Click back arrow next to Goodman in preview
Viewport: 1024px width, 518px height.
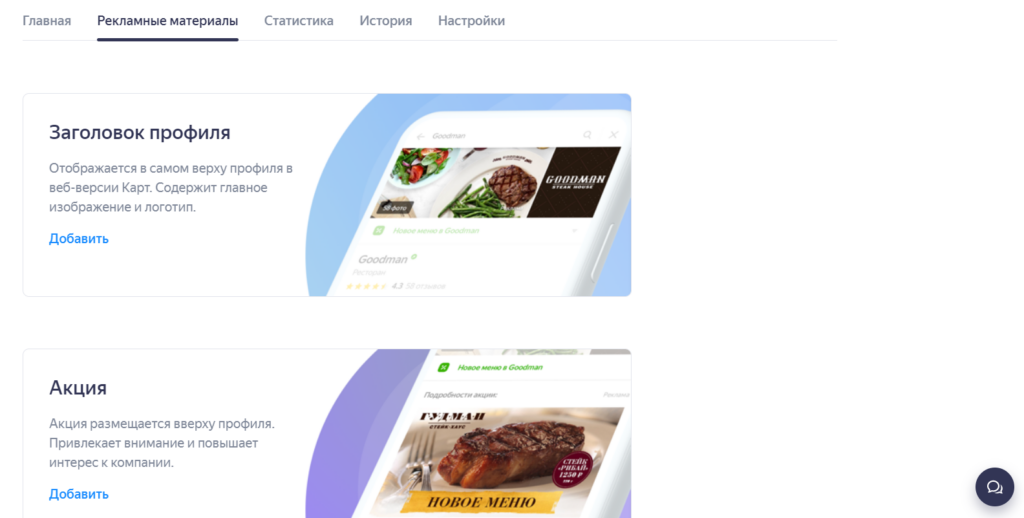(x=421, y=137)
